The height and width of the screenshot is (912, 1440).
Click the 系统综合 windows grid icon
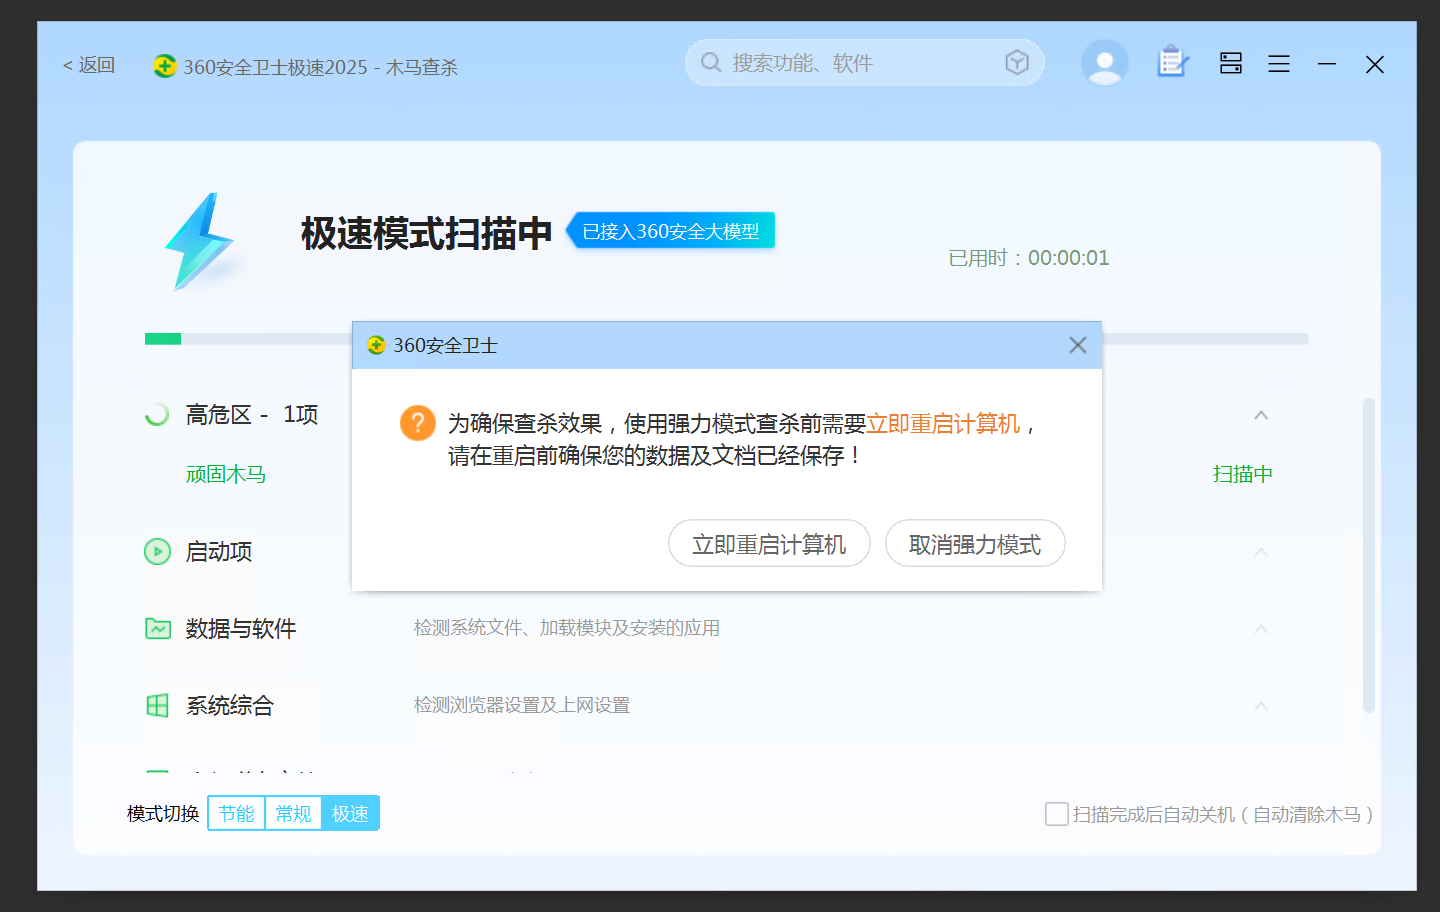pos(158,705)
